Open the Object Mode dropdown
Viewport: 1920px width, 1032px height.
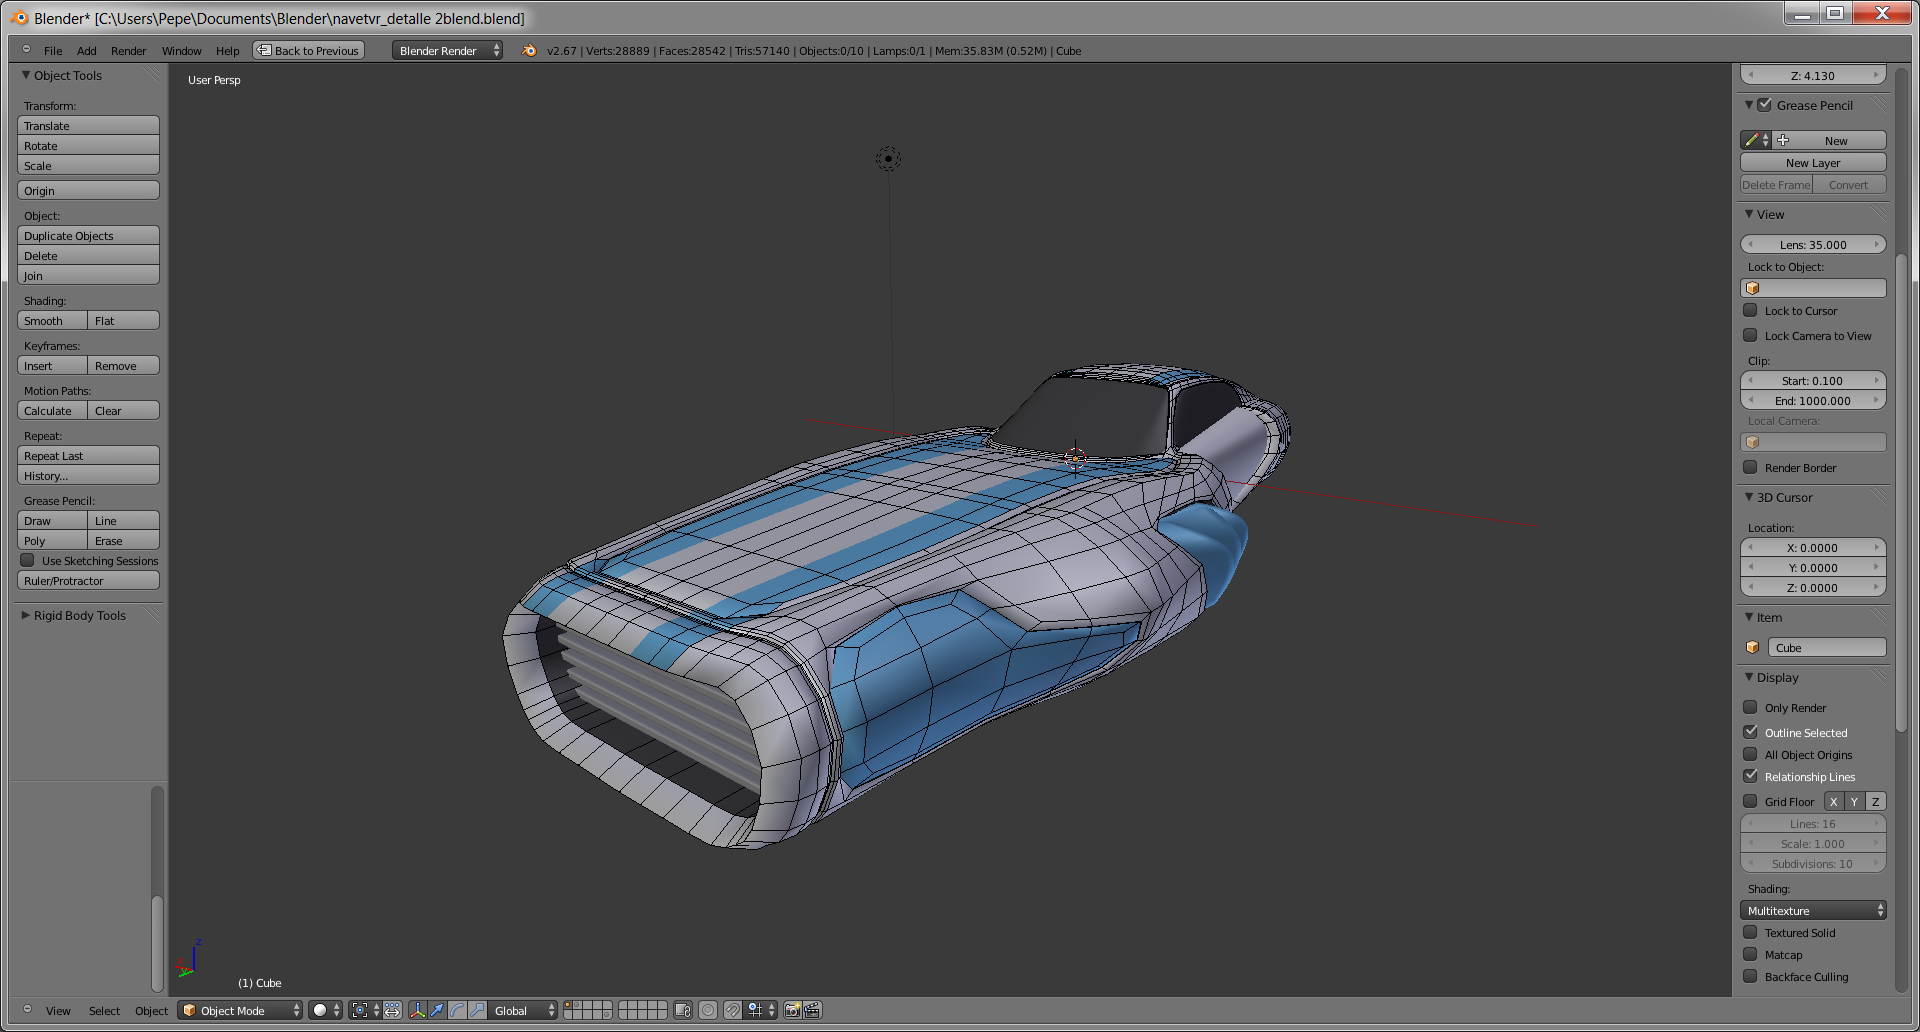click(240, 1010)
